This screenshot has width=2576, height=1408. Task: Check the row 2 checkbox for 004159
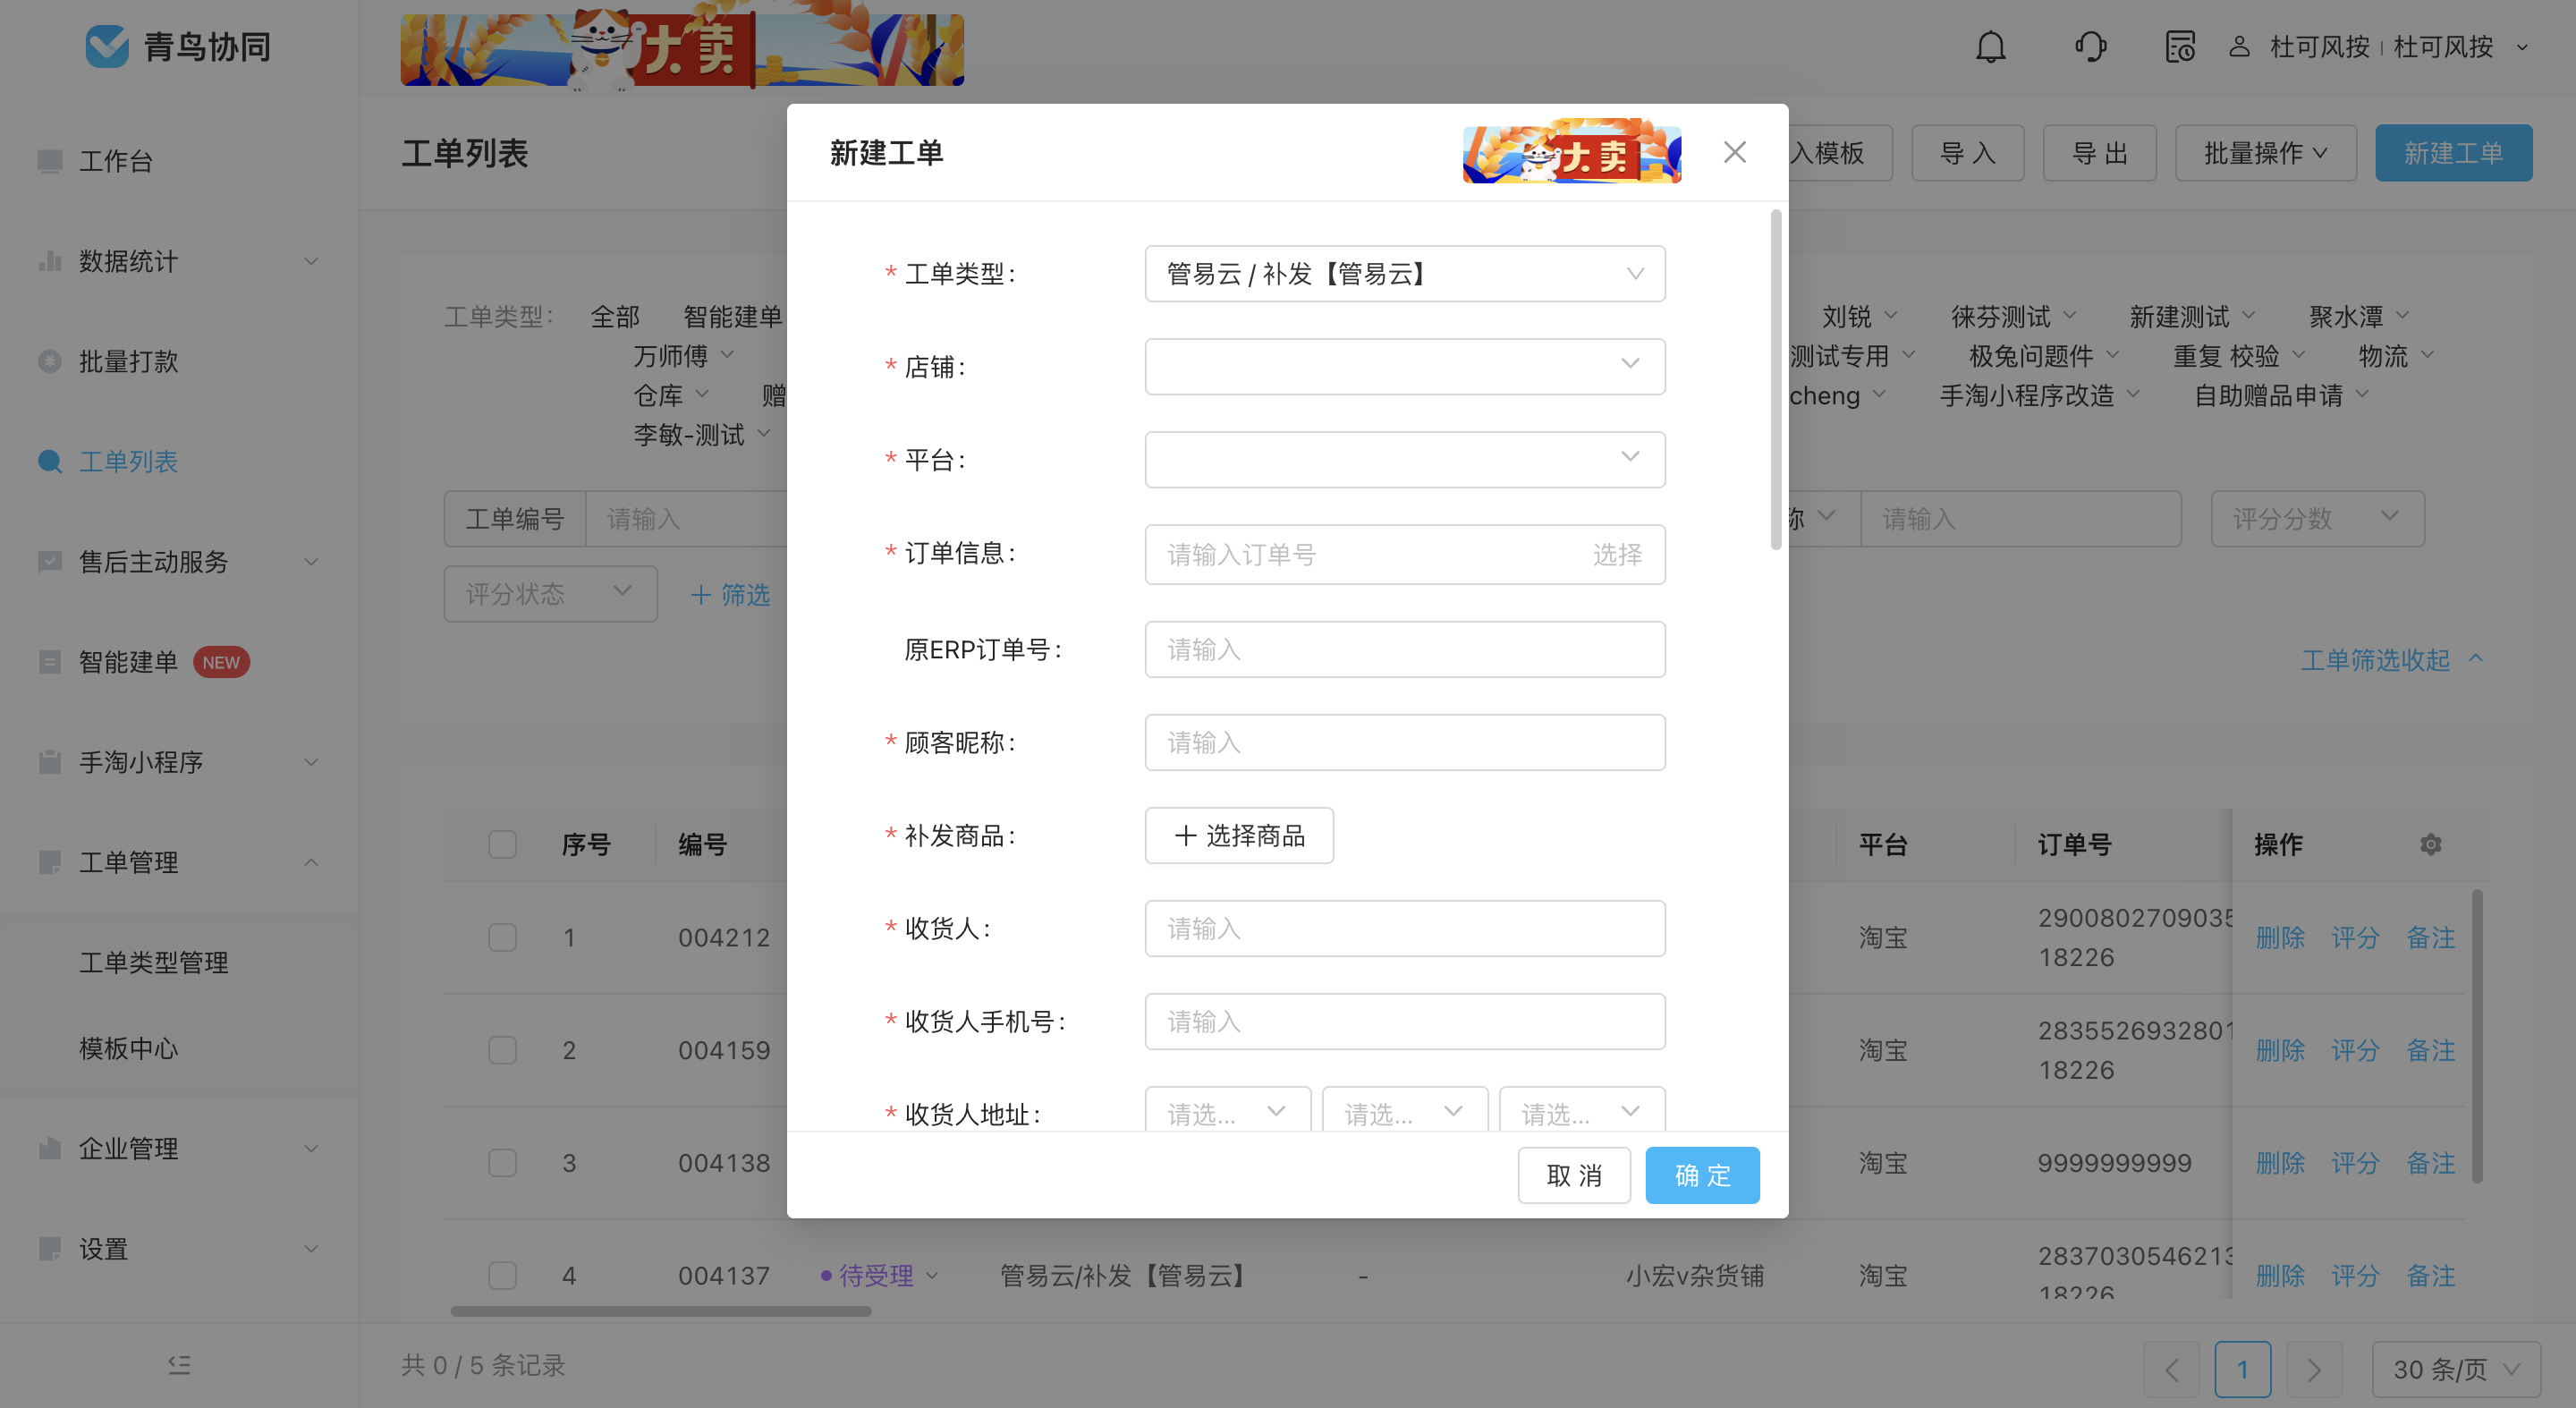pyautogui.click(x=502, y=1050)
